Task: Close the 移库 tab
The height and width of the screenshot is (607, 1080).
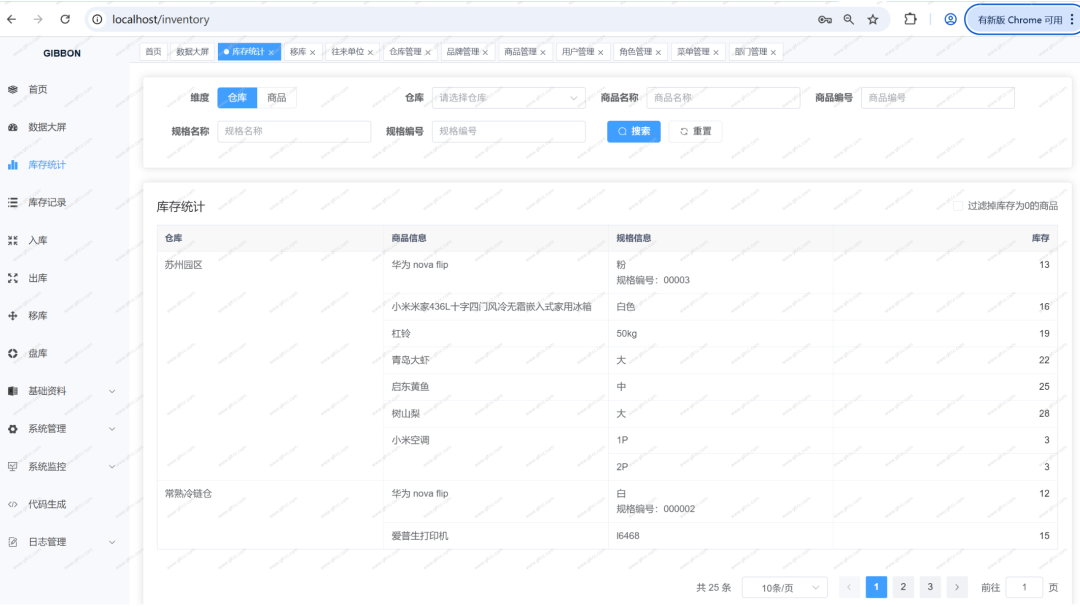Action: pyautogui.click(x=313, y=52)
